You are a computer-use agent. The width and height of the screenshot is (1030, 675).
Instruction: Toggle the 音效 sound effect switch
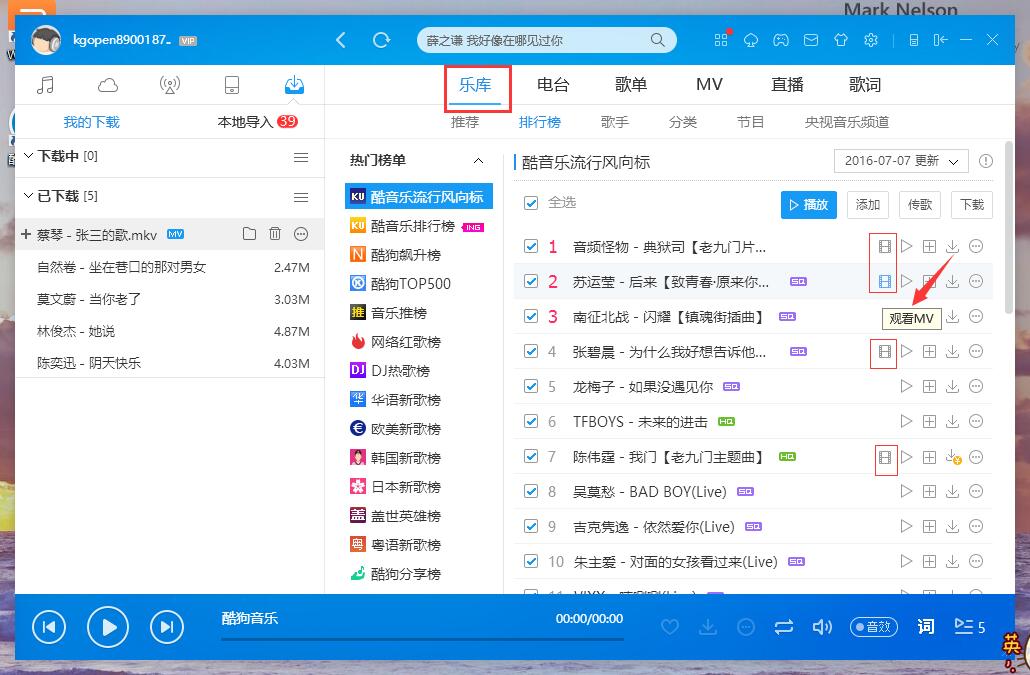coord(874,627)
